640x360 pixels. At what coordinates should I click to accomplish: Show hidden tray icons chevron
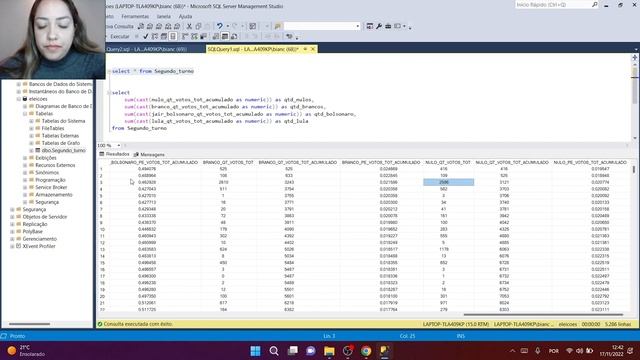(513, 351)
